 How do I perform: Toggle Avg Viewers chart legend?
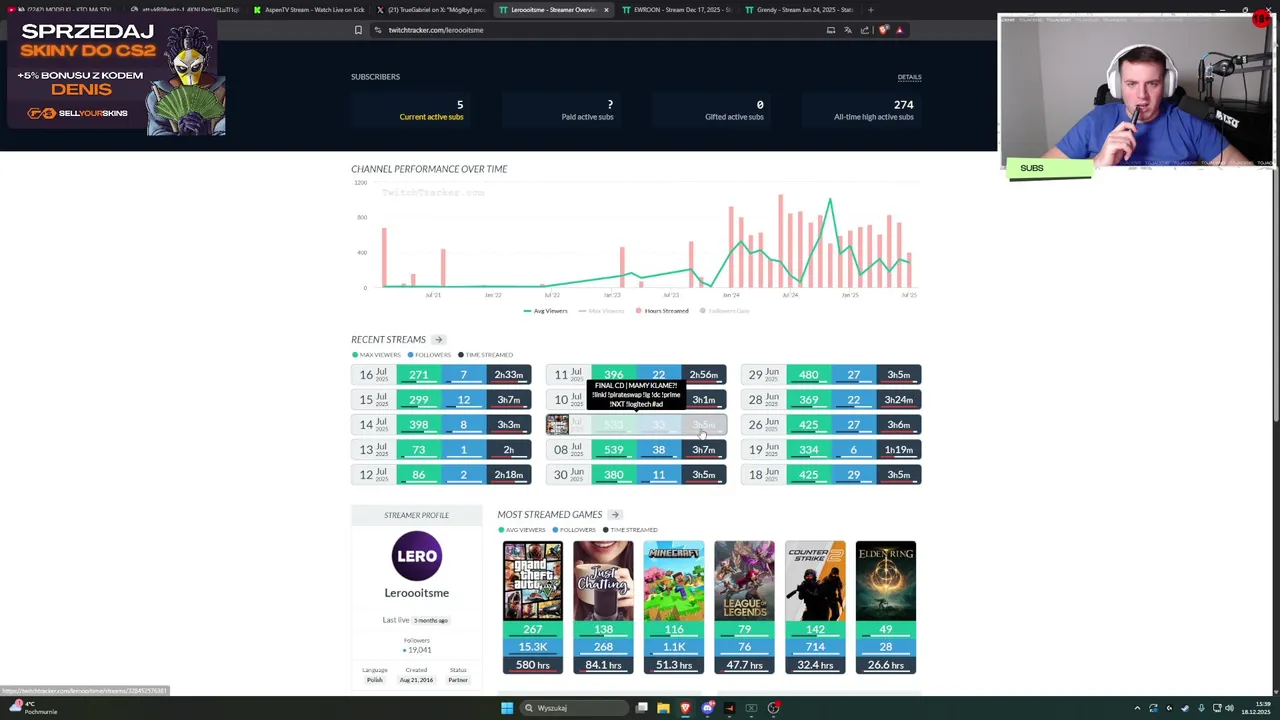(545, 311)
